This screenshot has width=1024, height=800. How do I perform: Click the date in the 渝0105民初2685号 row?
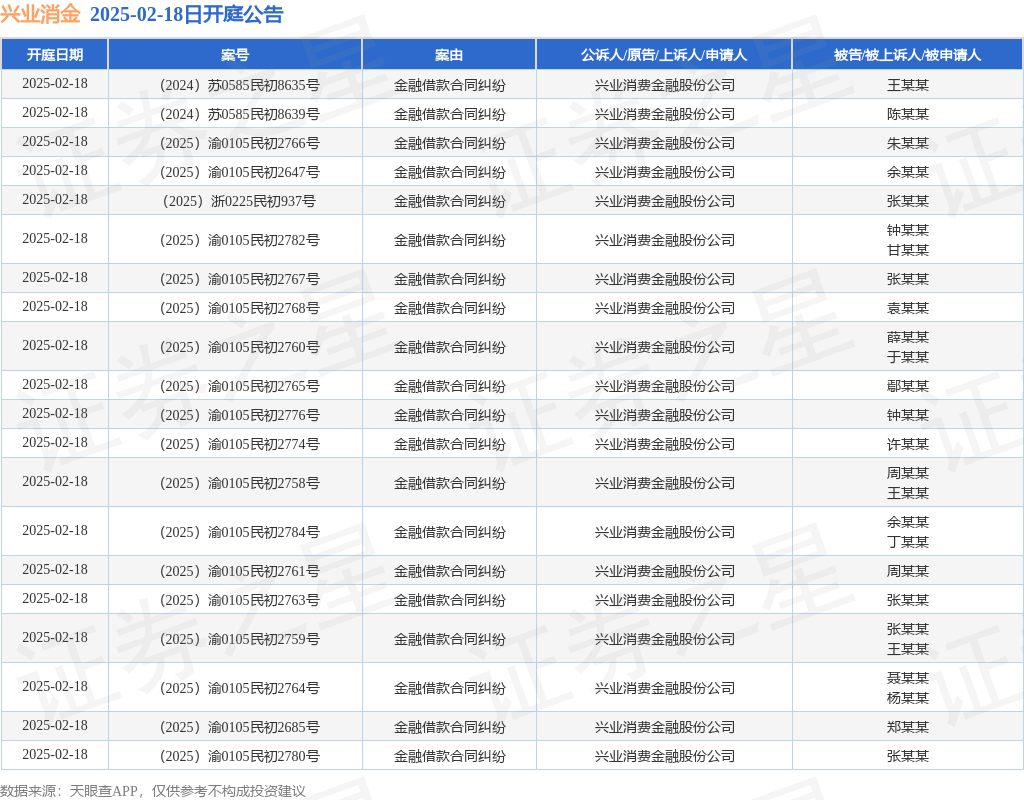tap(55, 726)
